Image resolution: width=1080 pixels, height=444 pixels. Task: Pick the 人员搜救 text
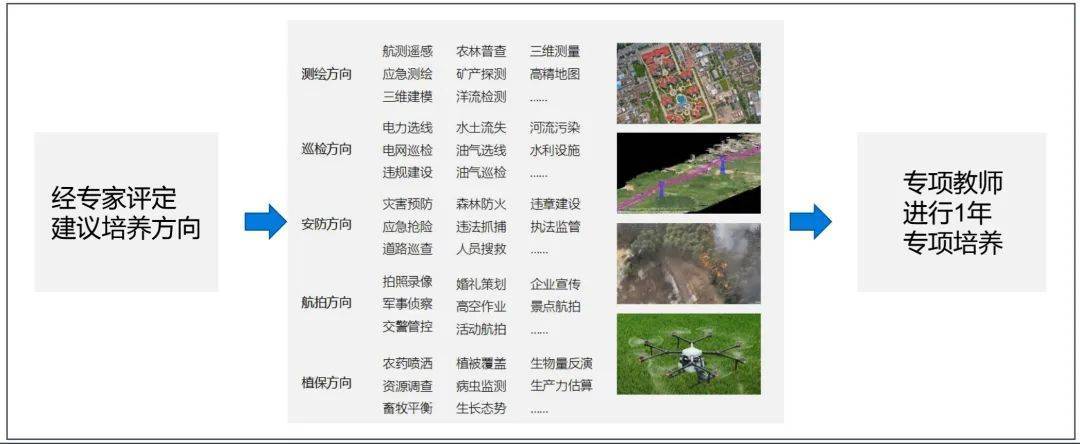pyautogui.click(x=481, y=249)
